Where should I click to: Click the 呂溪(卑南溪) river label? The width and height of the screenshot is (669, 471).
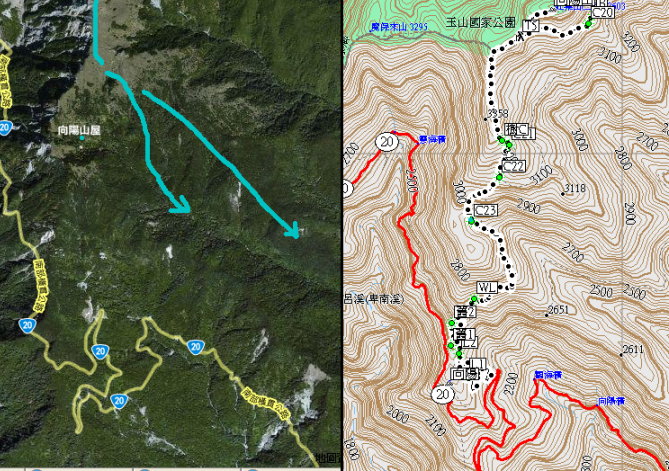pos(374,299)
